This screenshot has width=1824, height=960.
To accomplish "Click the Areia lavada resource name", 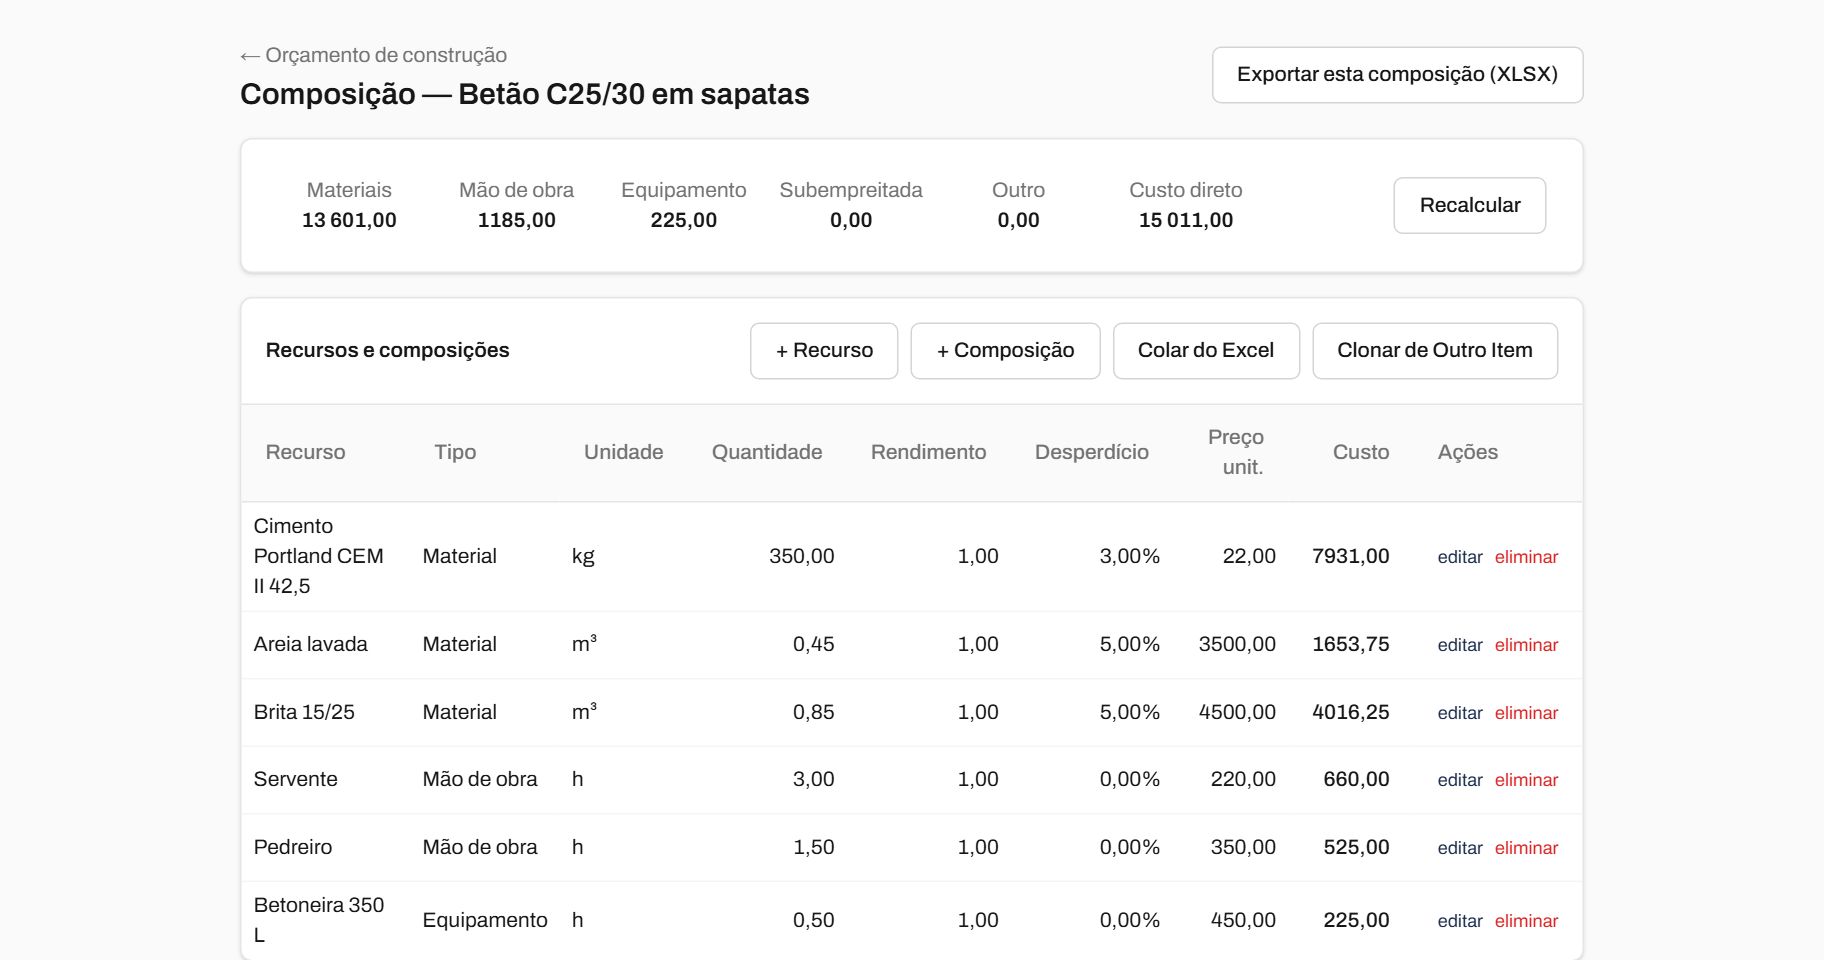I will tap(310, 644).
